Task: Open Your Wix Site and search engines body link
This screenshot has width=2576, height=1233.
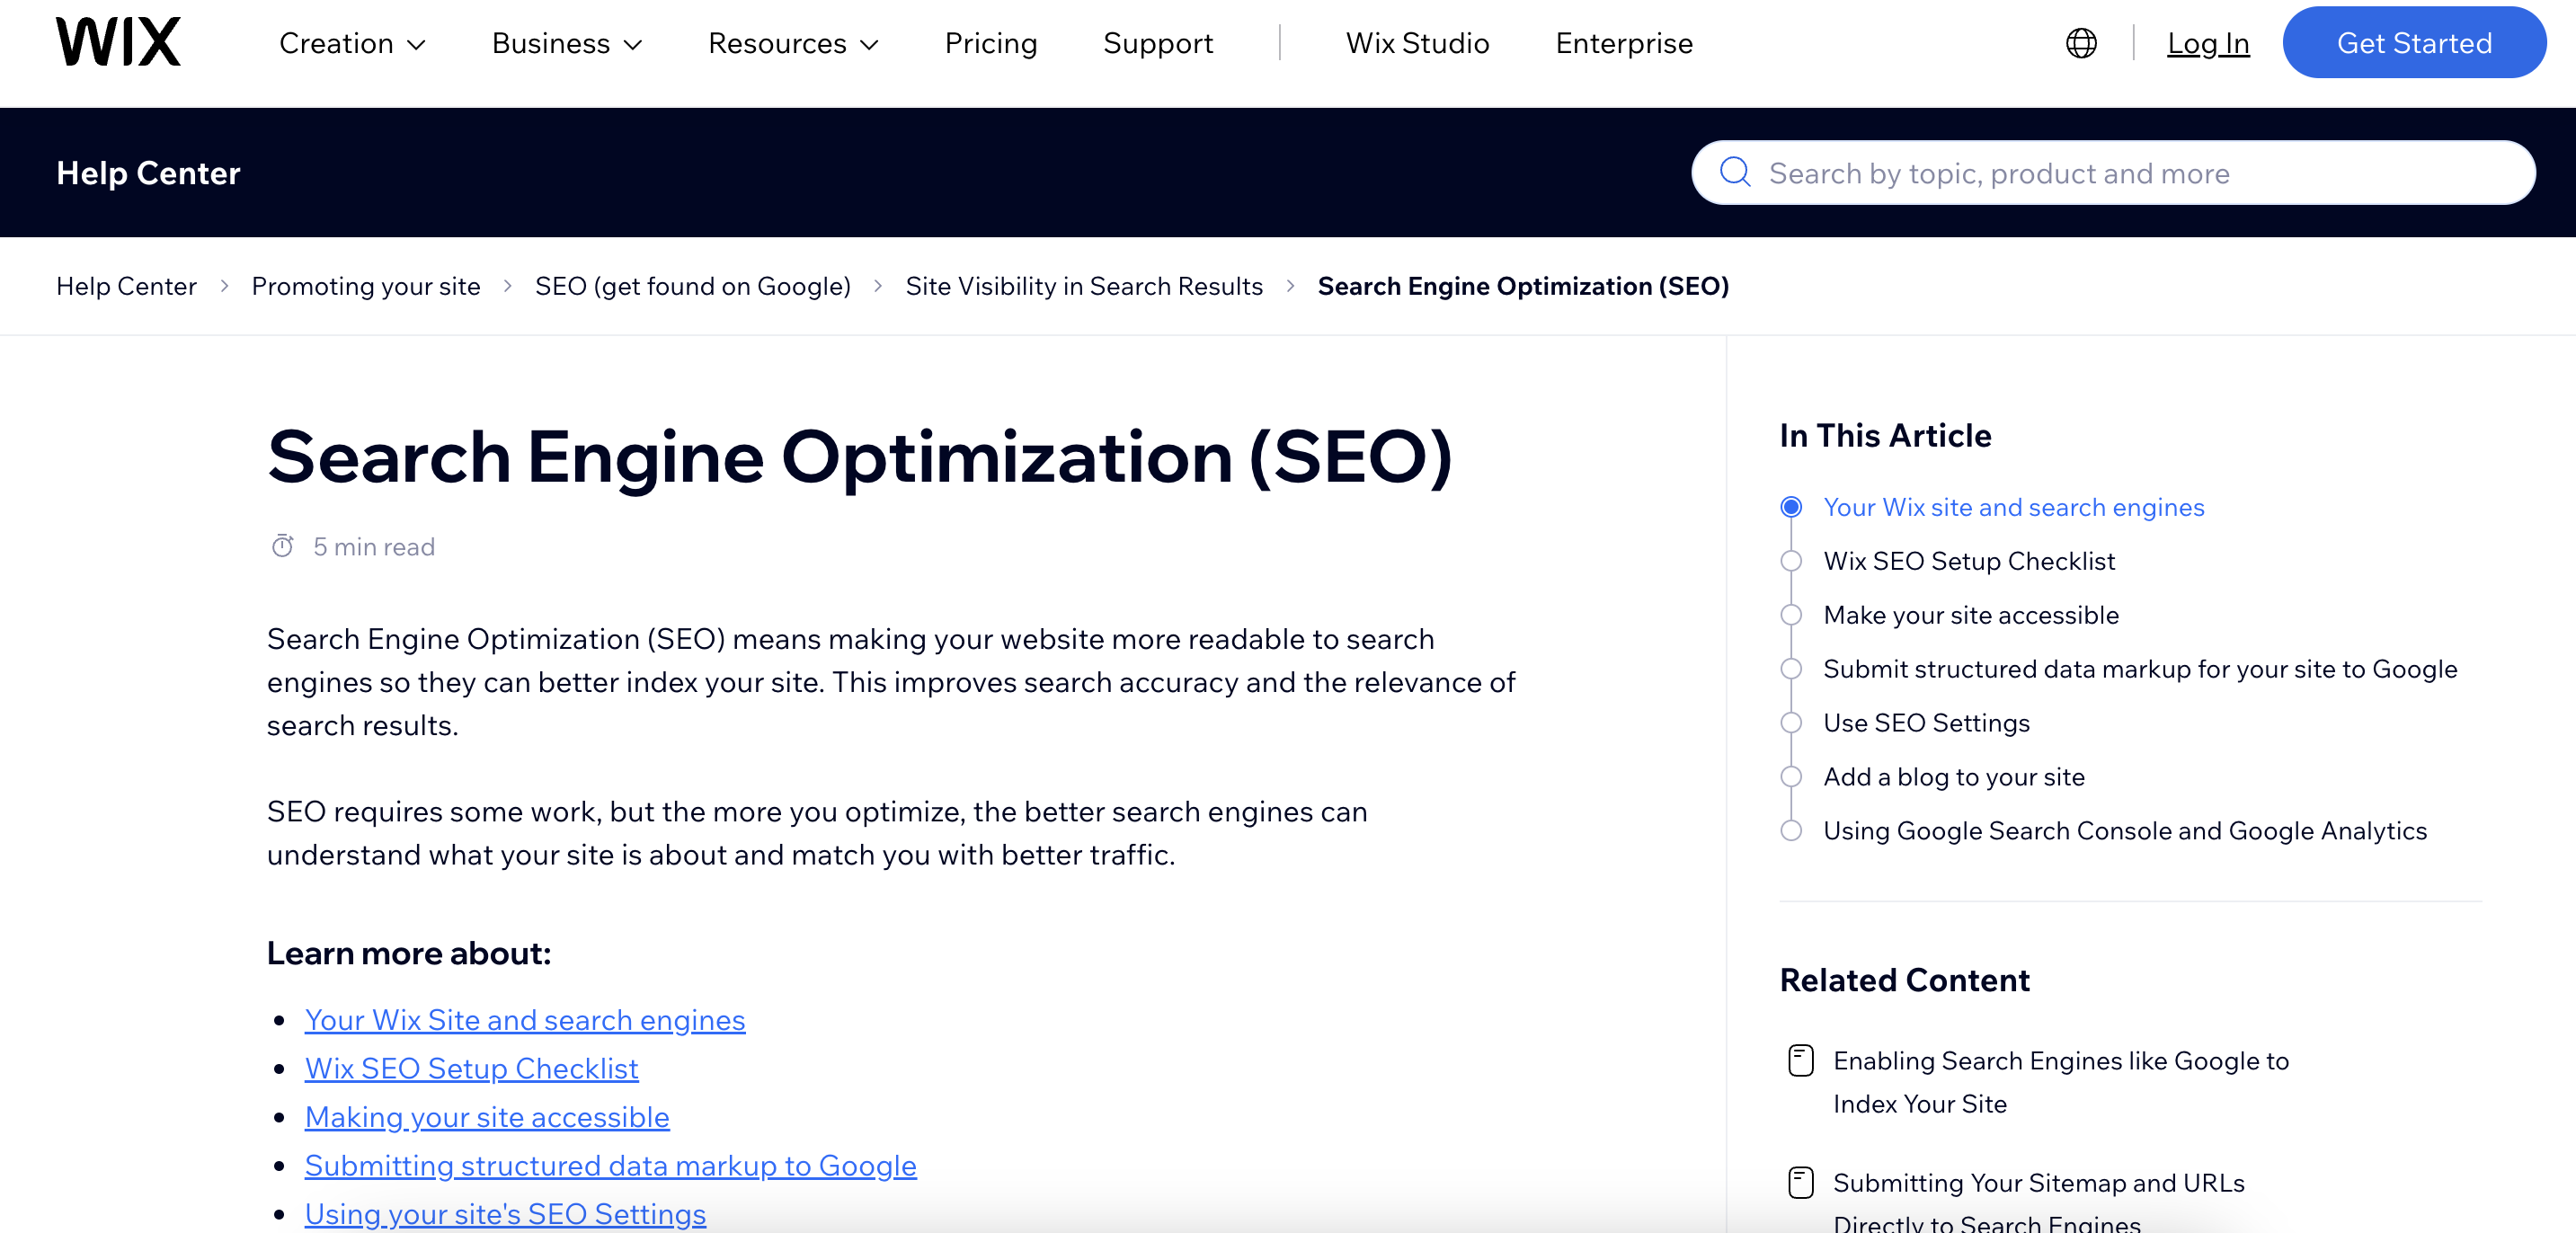Action: [525, 1020]
